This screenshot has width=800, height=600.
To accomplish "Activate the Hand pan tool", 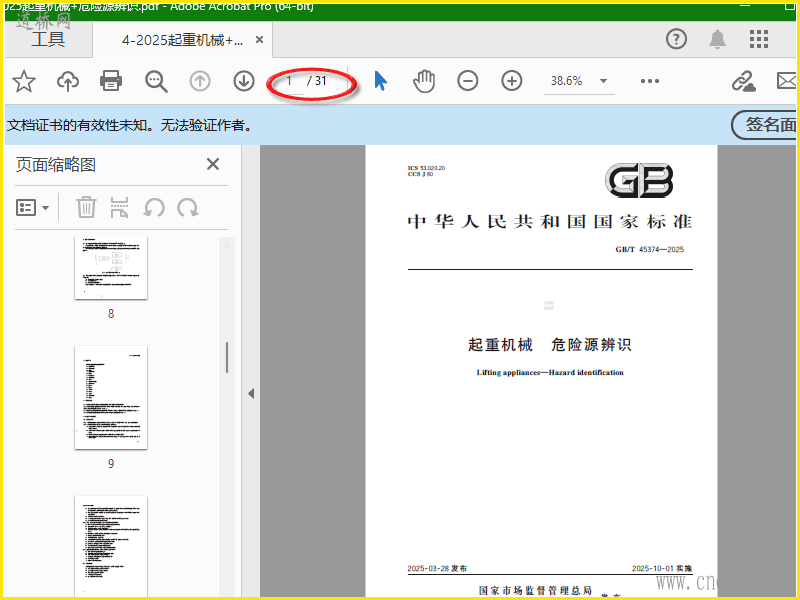I will tap(424, 81).
